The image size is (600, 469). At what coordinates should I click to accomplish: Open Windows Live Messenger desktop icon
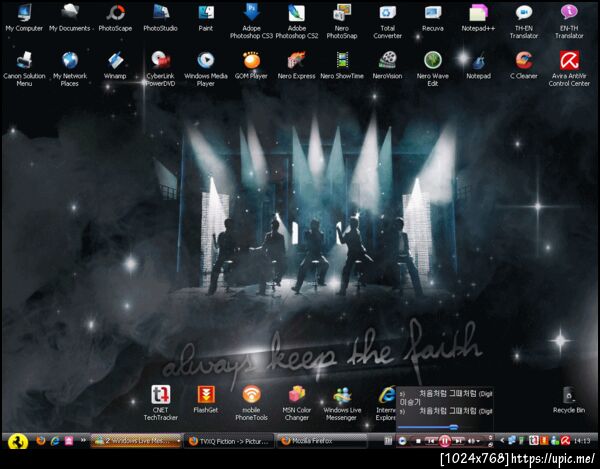pos(342,403)
